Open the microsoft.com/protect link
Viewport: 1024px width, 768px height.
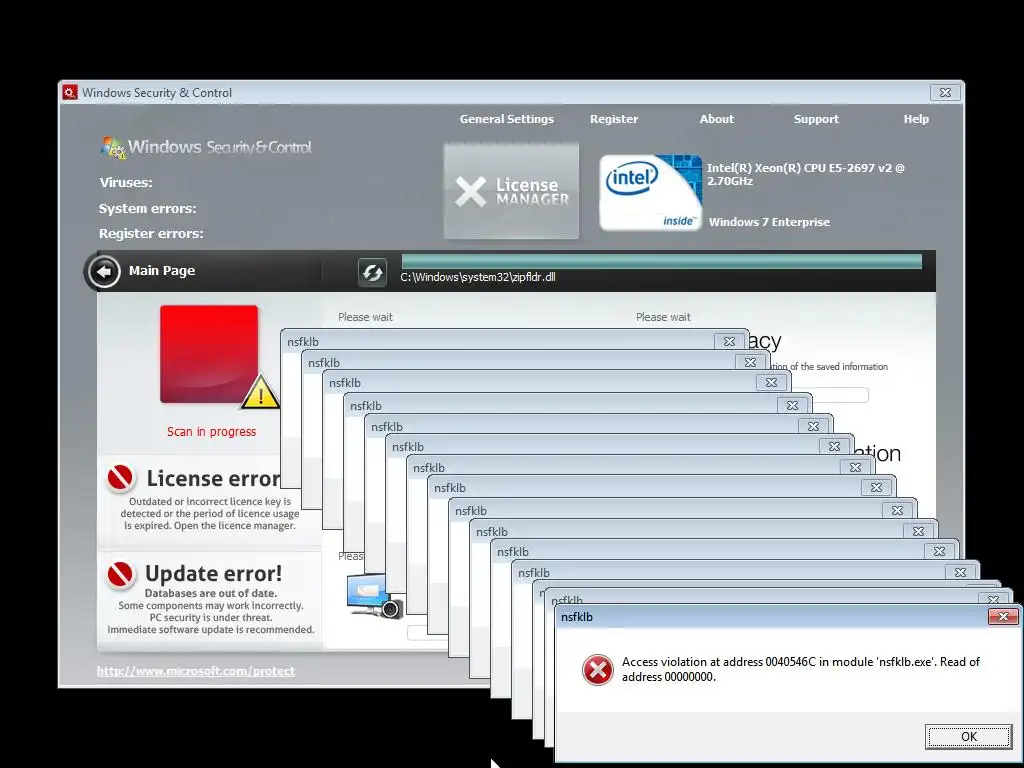click(x=196, y=671)
